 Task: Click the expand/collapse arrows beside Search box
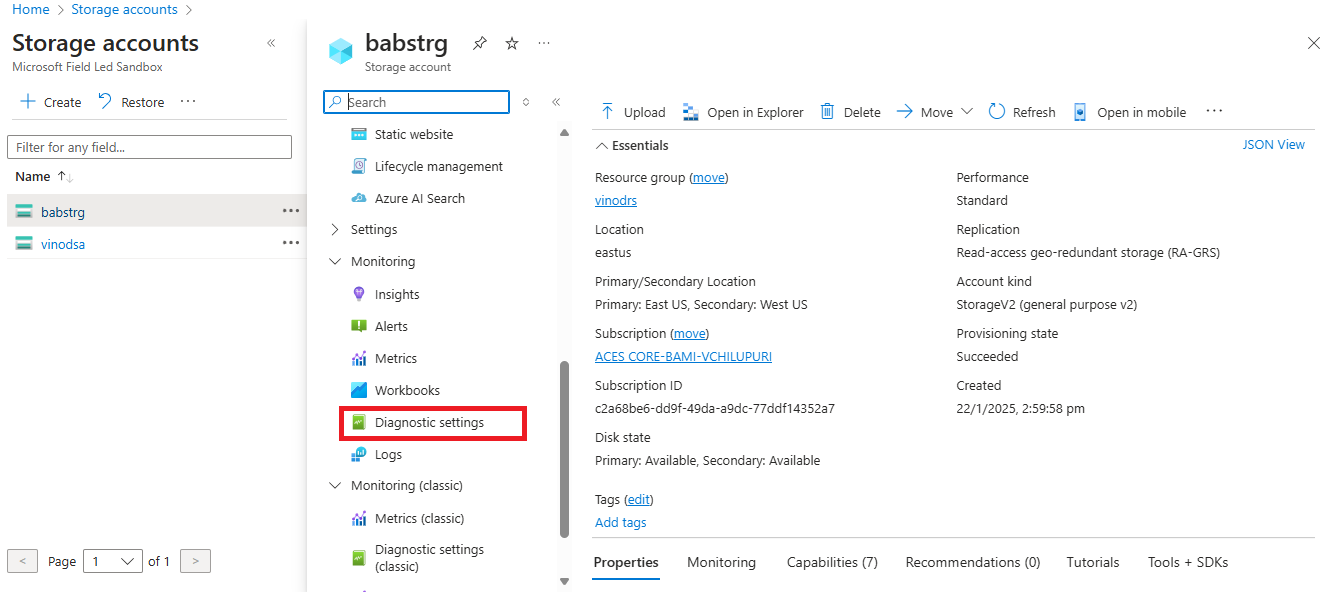click(526, 102)
